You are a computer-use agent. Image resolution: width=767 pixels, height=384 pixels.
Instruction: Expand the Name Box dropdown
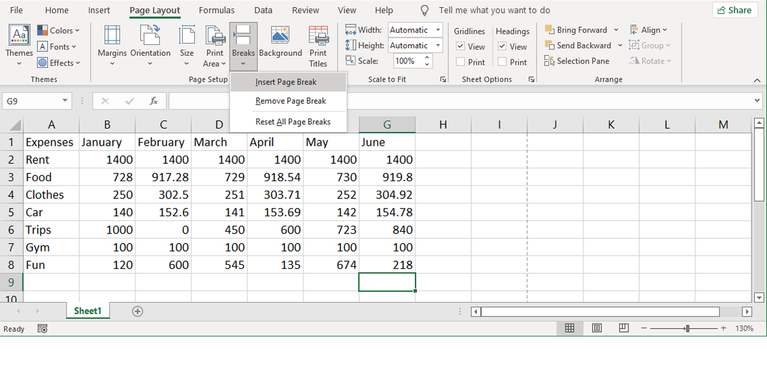pyautogui.click(x=65, y=101)
